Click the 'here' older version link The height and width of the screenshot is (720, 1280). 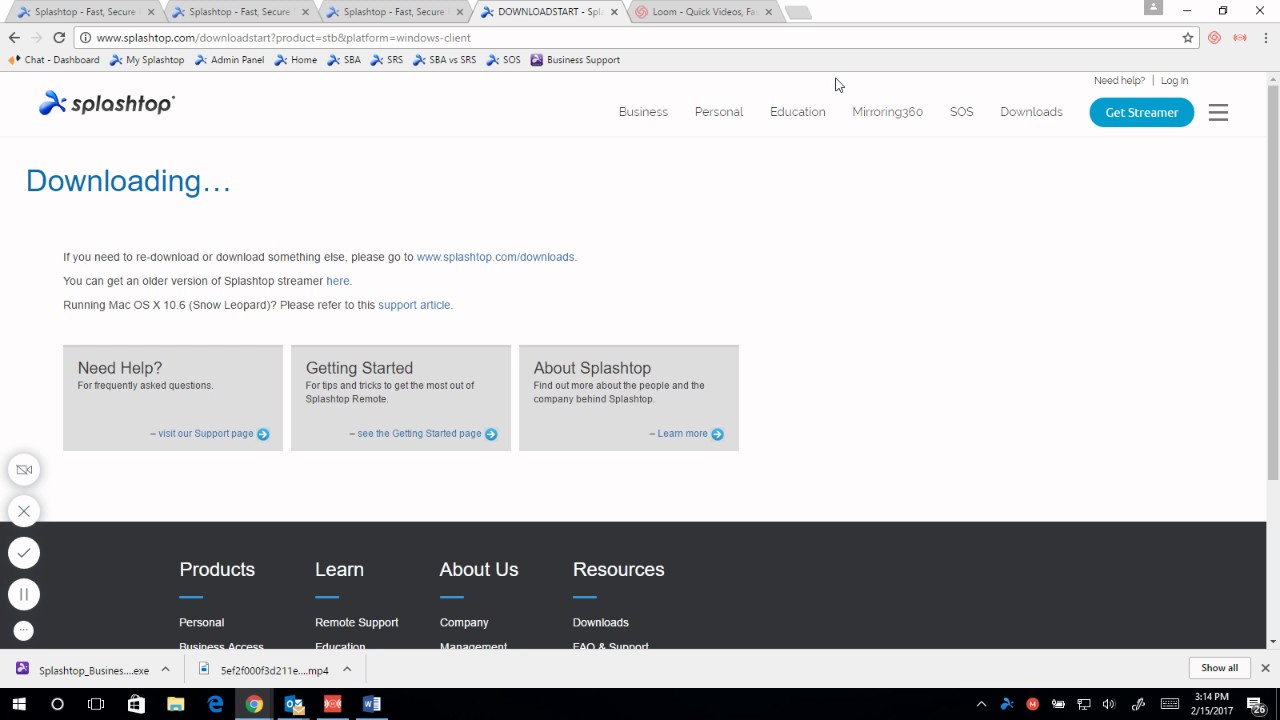coord(338,281)
